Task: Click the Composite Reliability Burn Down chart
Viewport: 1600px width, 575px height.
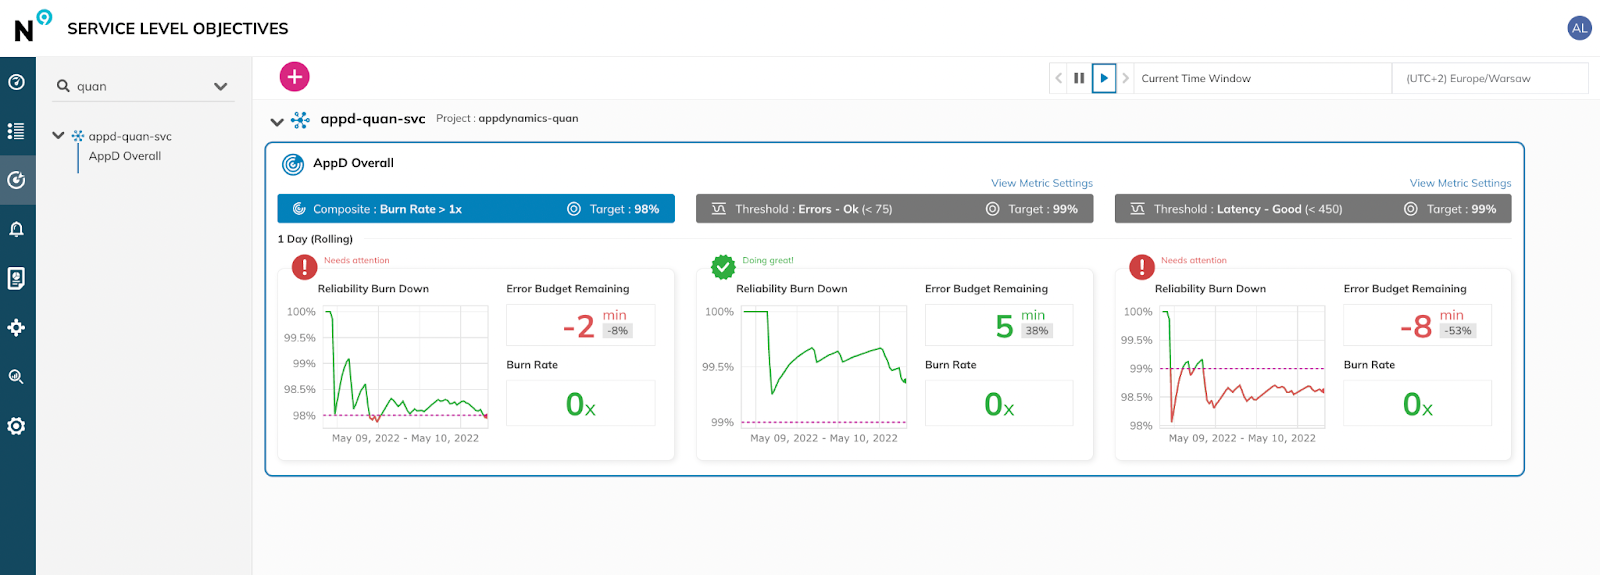Action: tap(407, 365)
